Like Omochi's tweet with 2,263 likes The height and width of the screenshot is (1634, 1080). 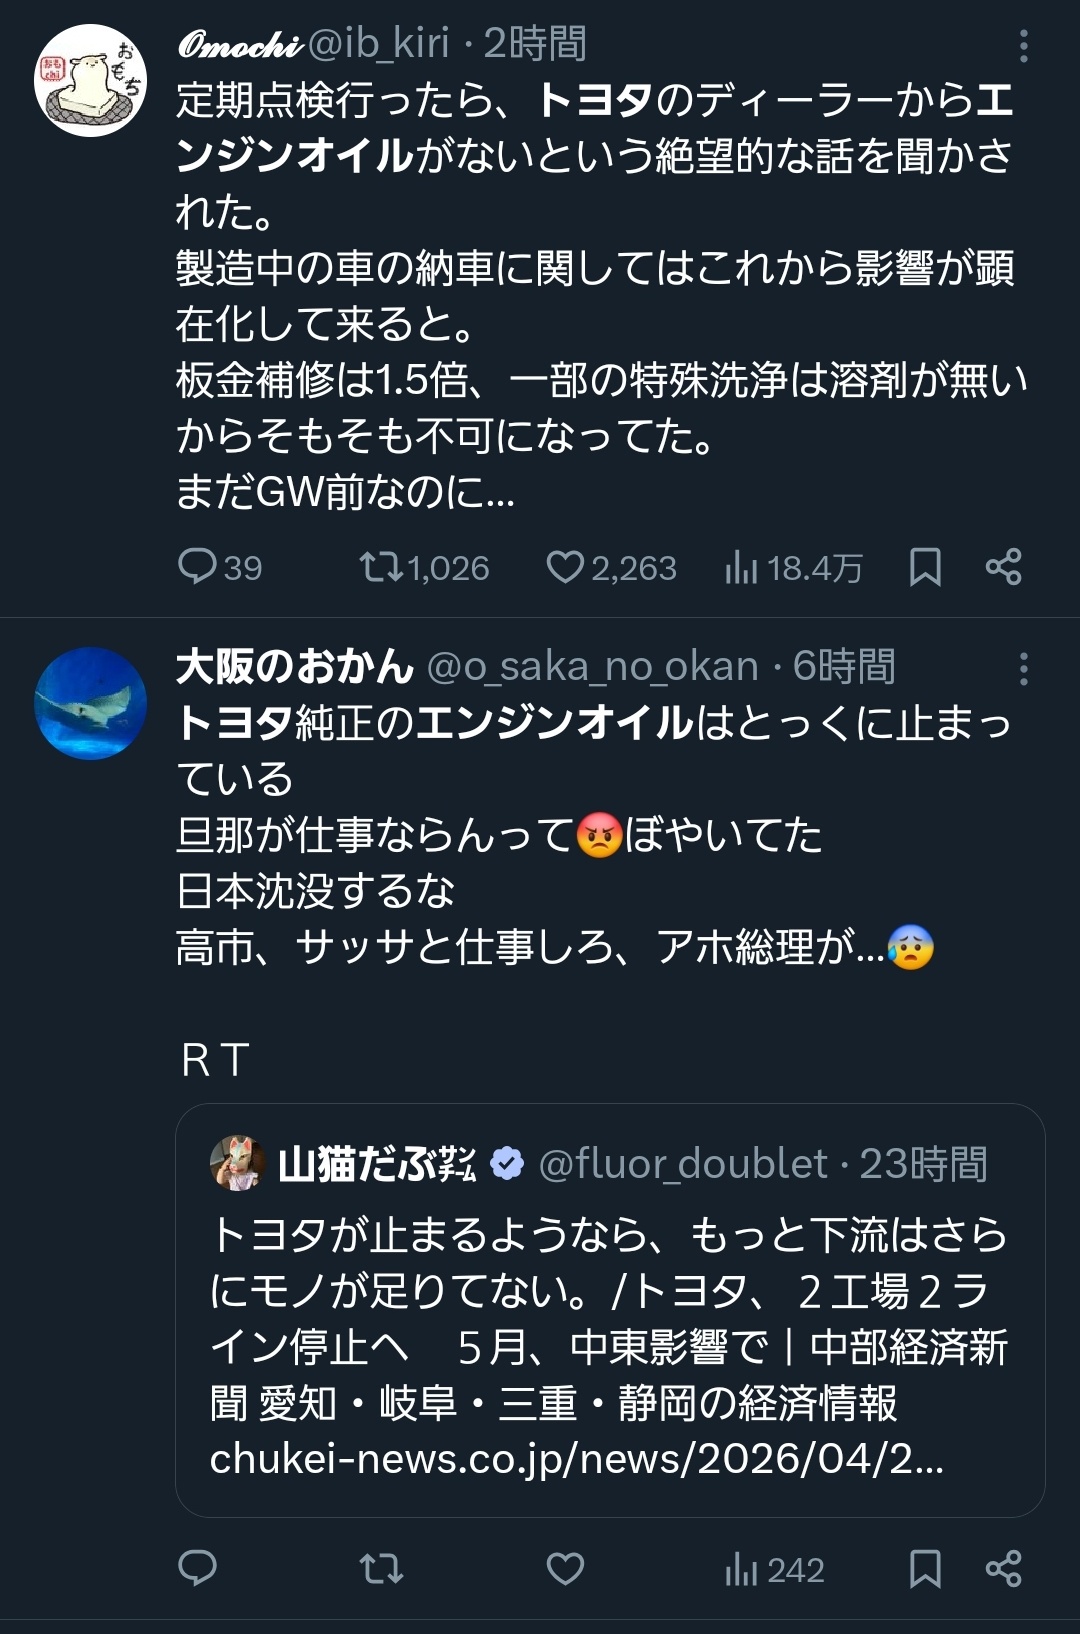(565, 567)
